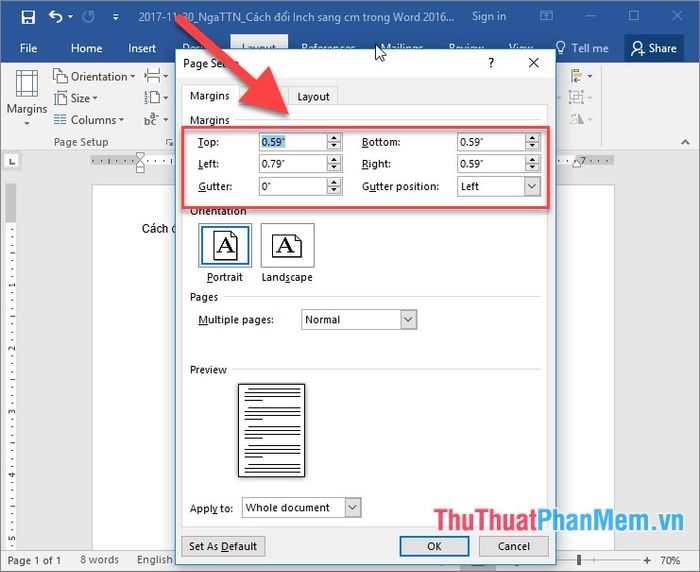Click the English language indicator in status bar
Image resolution: width=700 pixels, height=572 pixels.
click(154, 559)
